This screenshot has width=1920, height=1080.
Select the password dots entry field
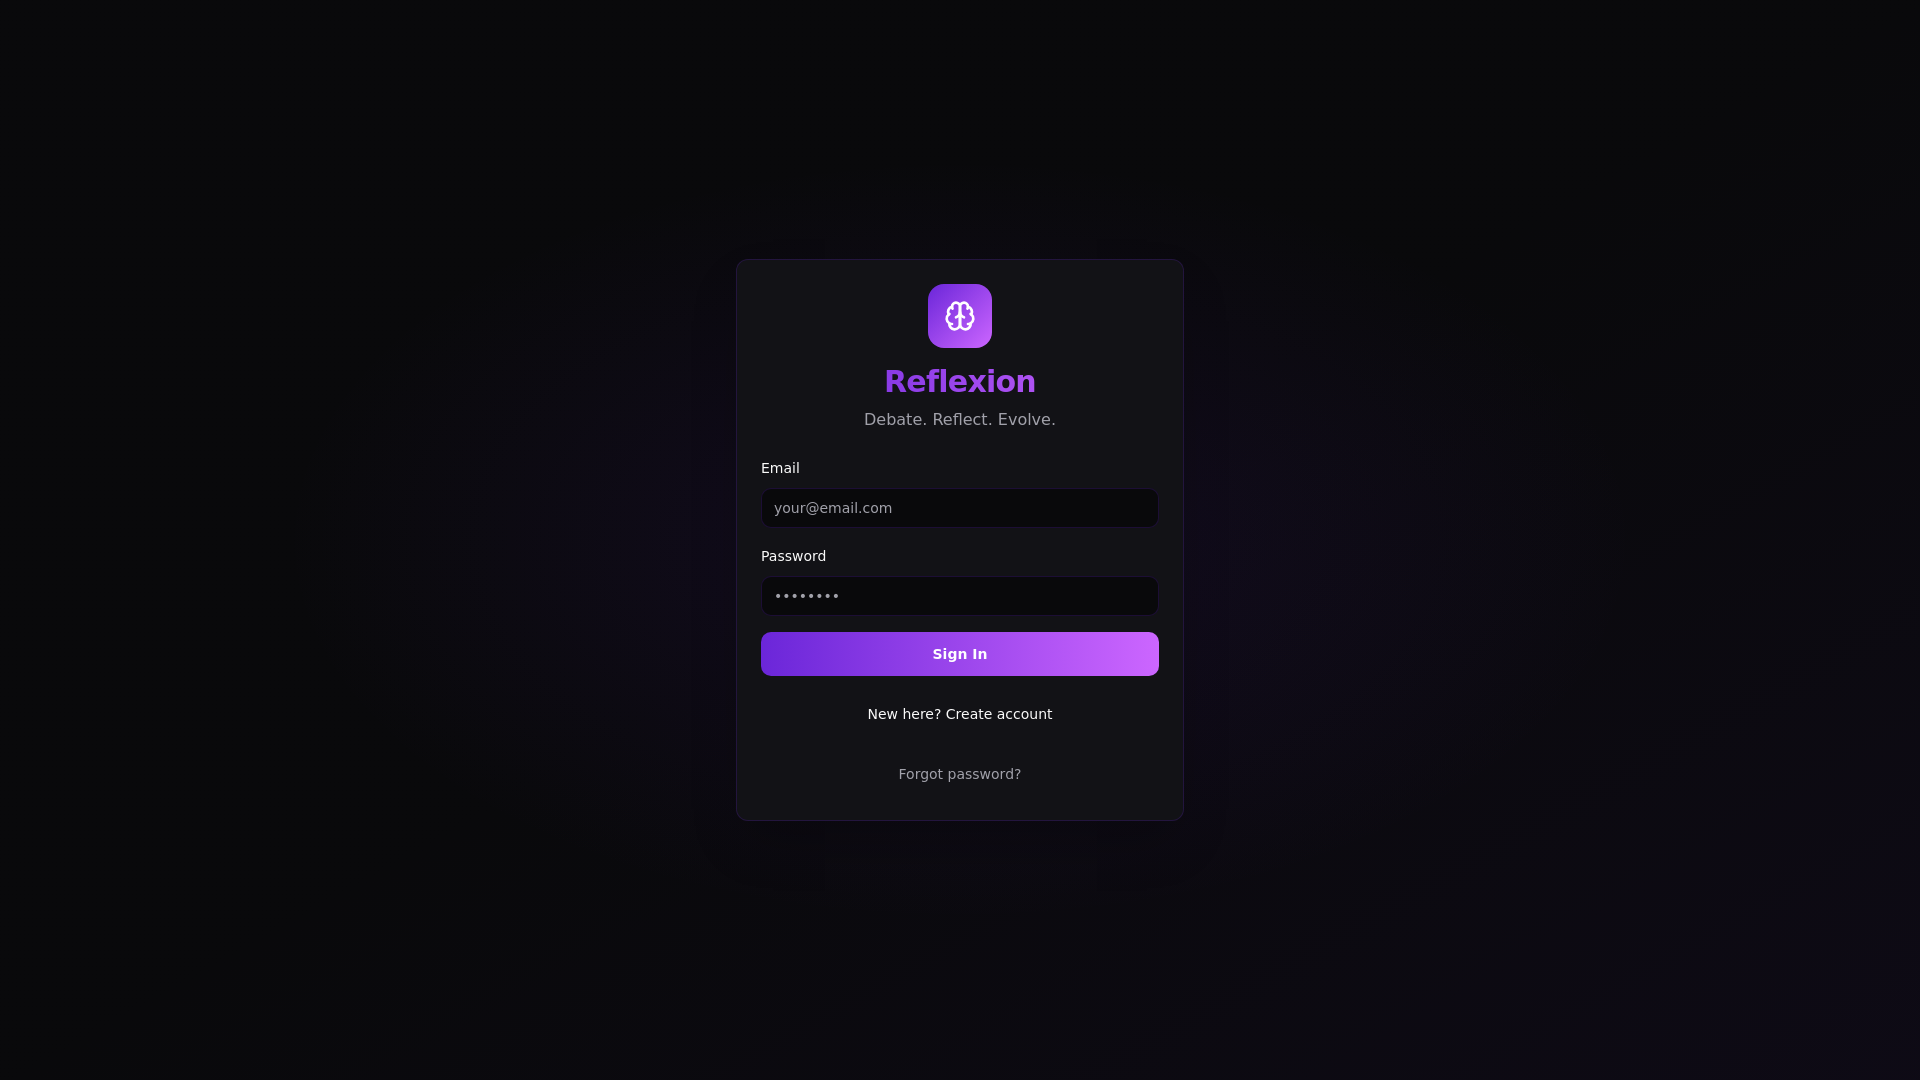pyautogui.click(x=960, y=596)
